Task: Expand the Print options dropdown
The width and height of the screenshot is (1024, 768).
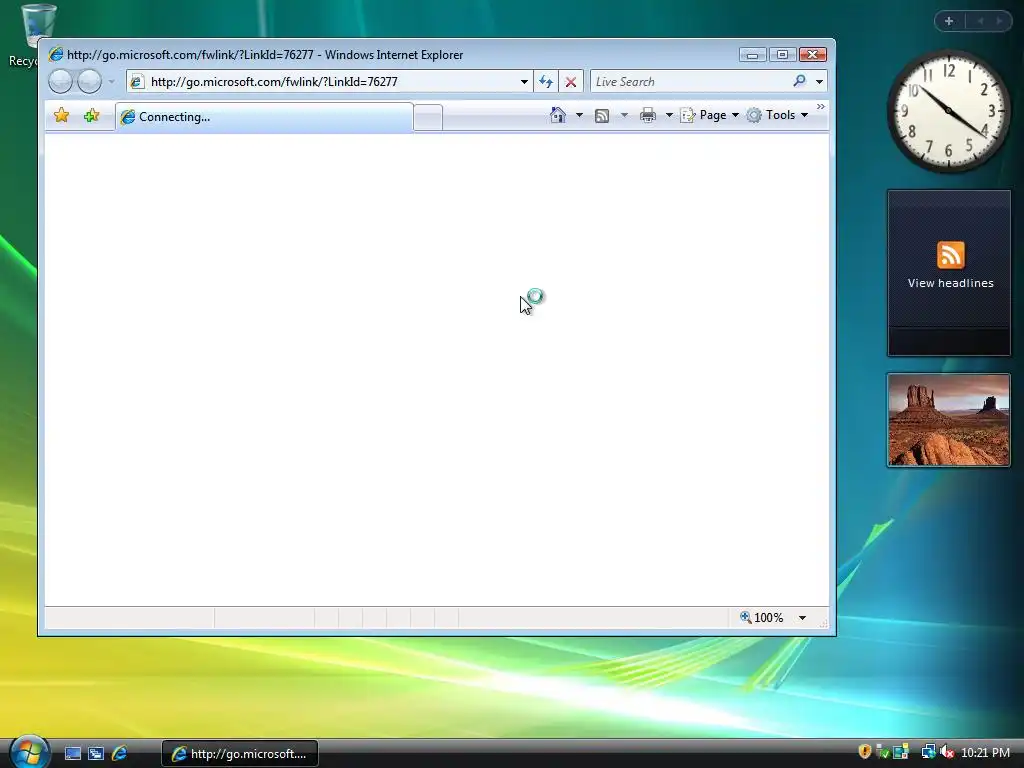Action: 669,115
